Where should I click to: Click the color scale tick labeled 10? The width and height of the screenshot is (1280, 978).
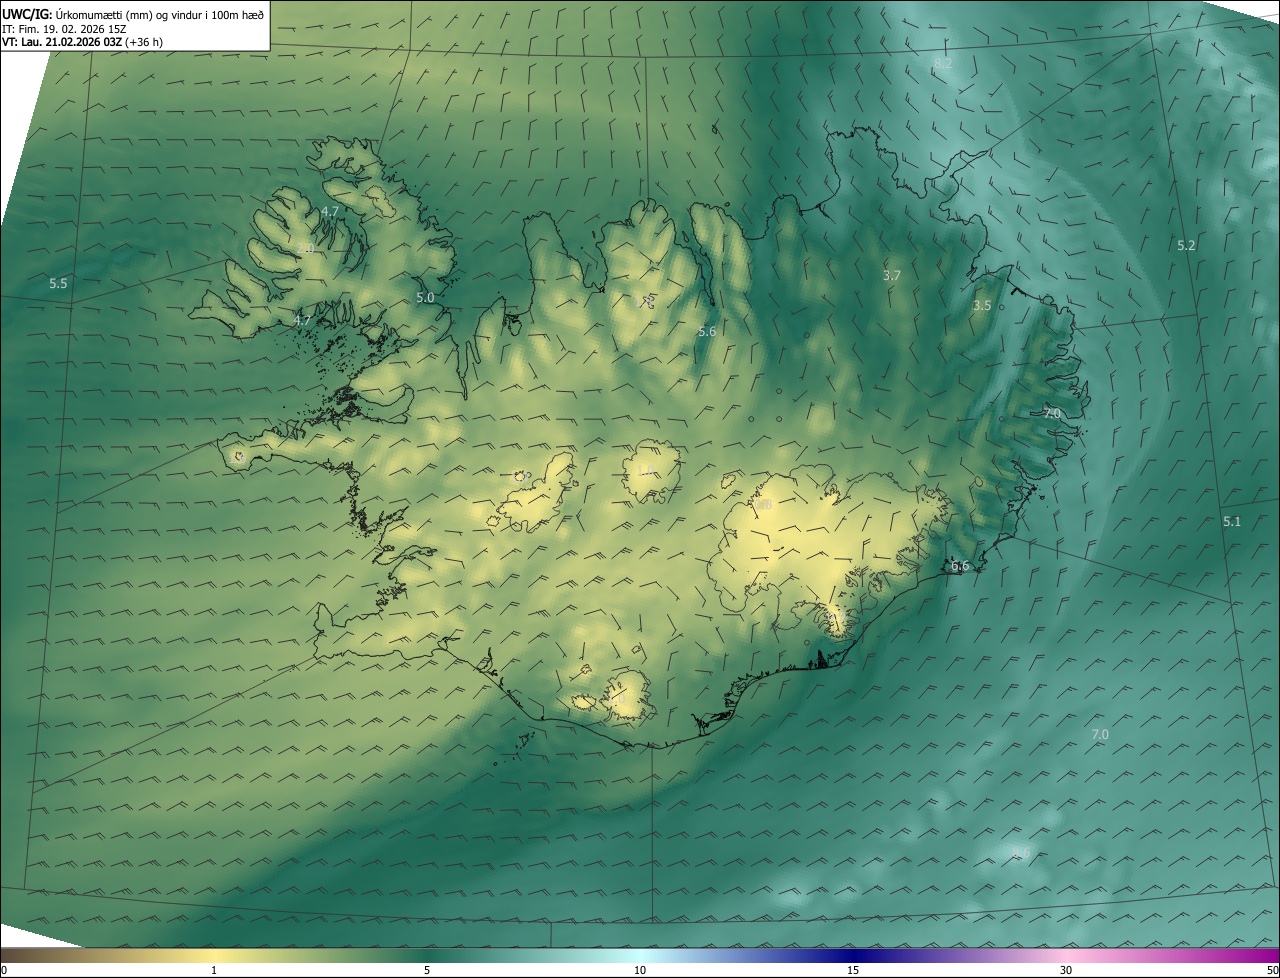(x=640, y=970)
